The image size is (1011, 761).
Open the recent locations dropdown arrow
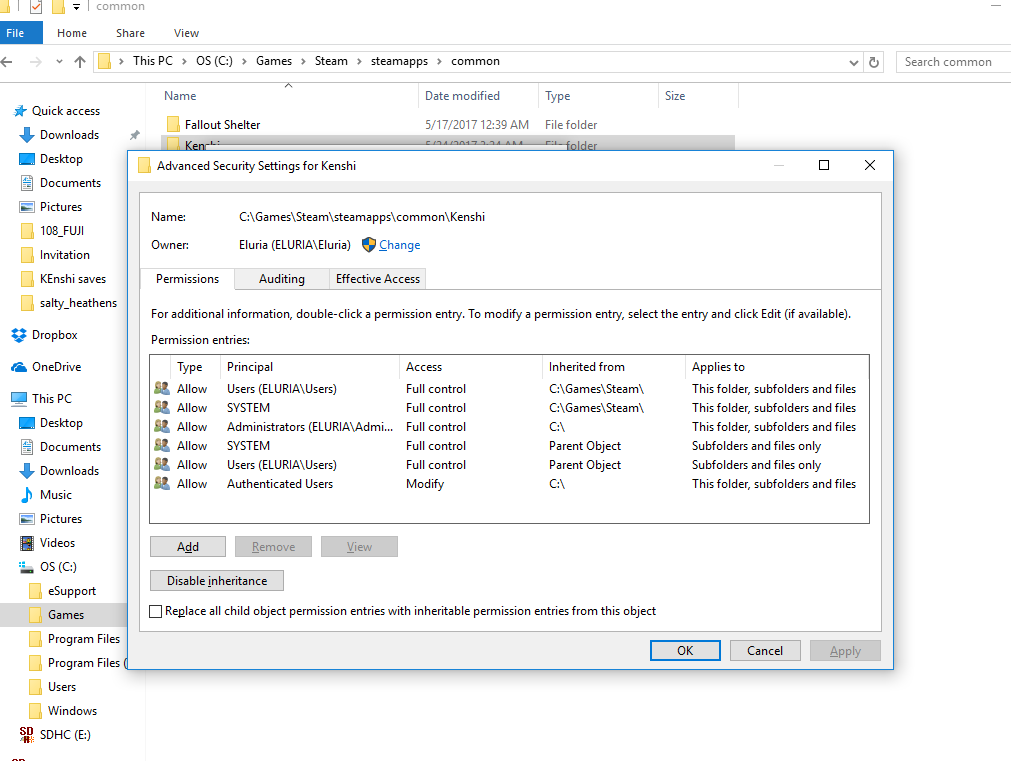click(59, 62)
